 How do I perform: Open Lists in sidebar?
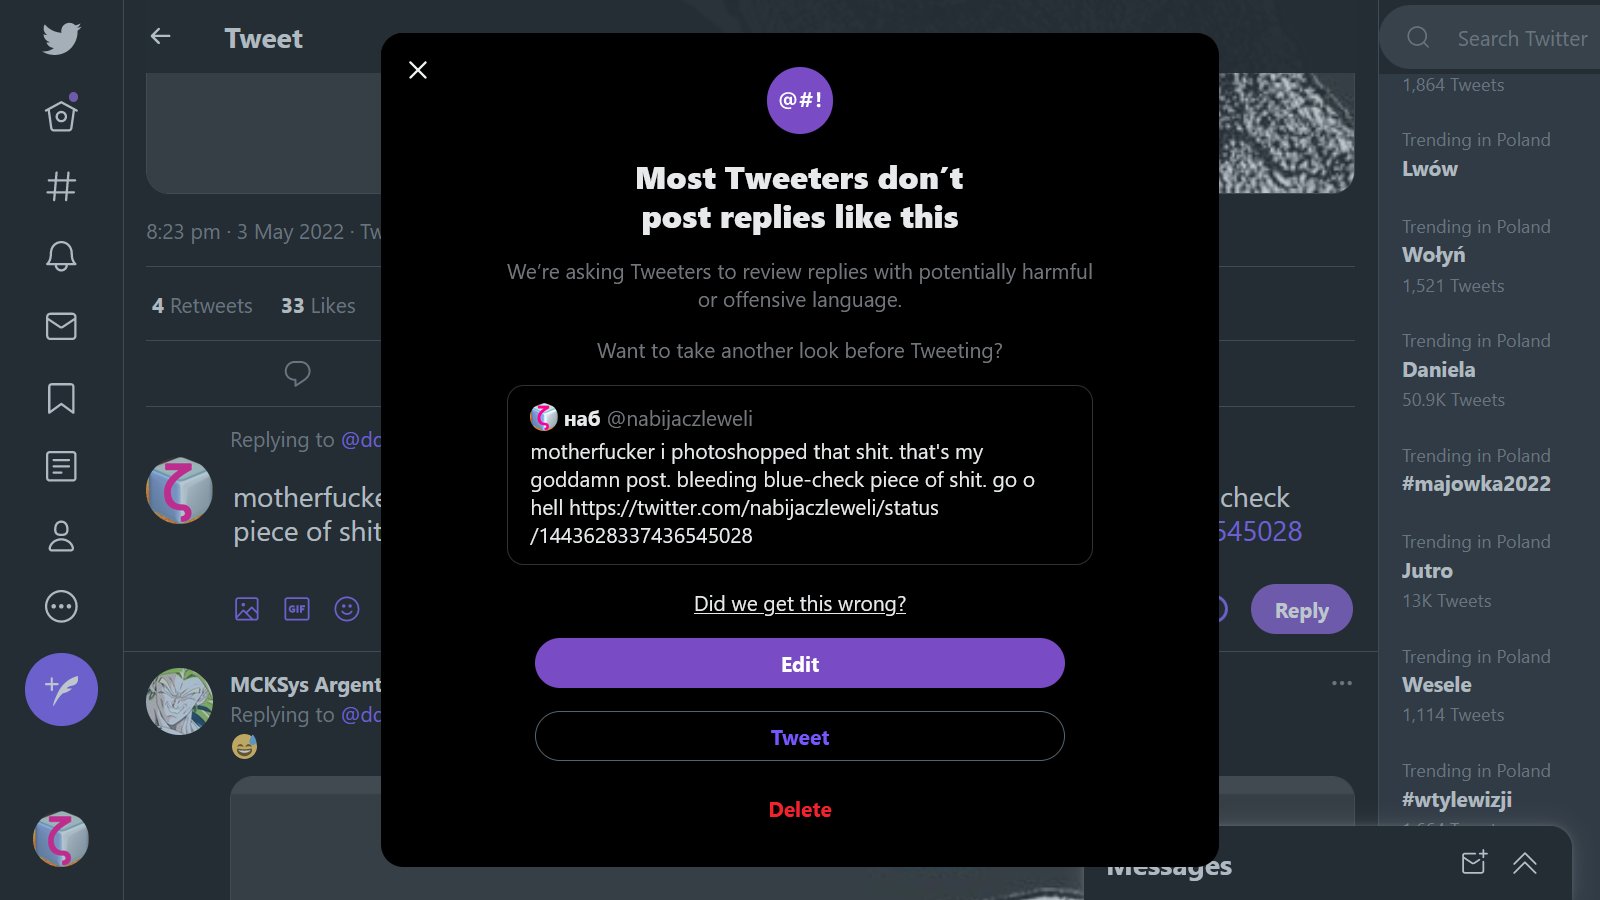tap(61, 466)
